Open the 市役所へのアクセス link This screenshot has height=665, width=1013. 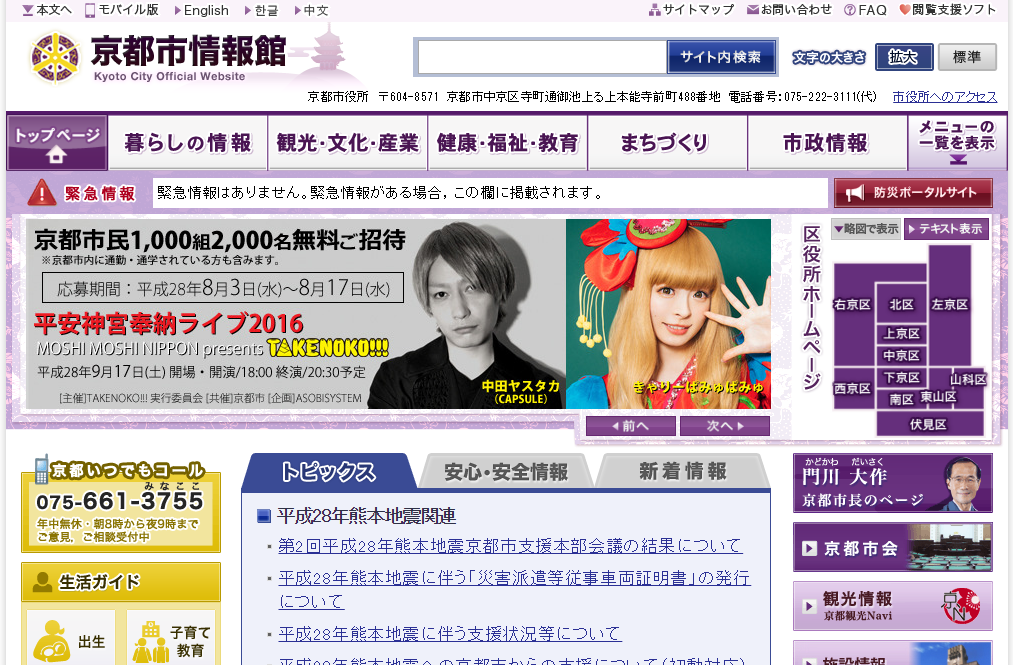[x=945, y=97]
